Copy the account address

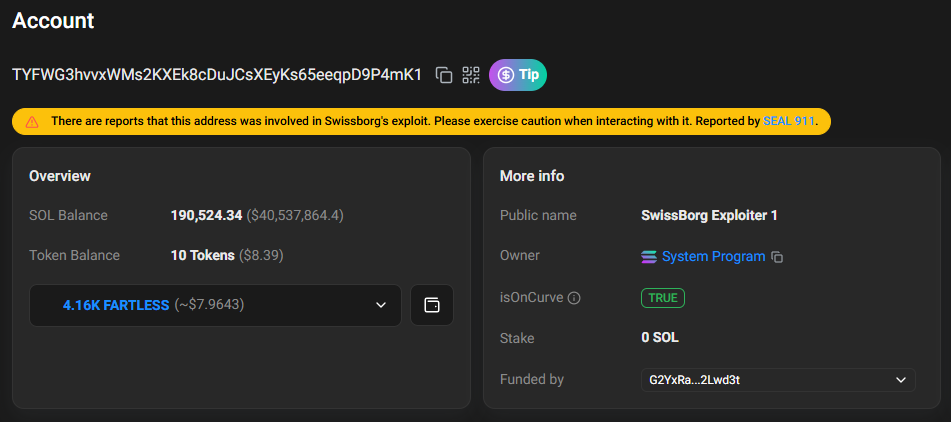tap(444, 75)
